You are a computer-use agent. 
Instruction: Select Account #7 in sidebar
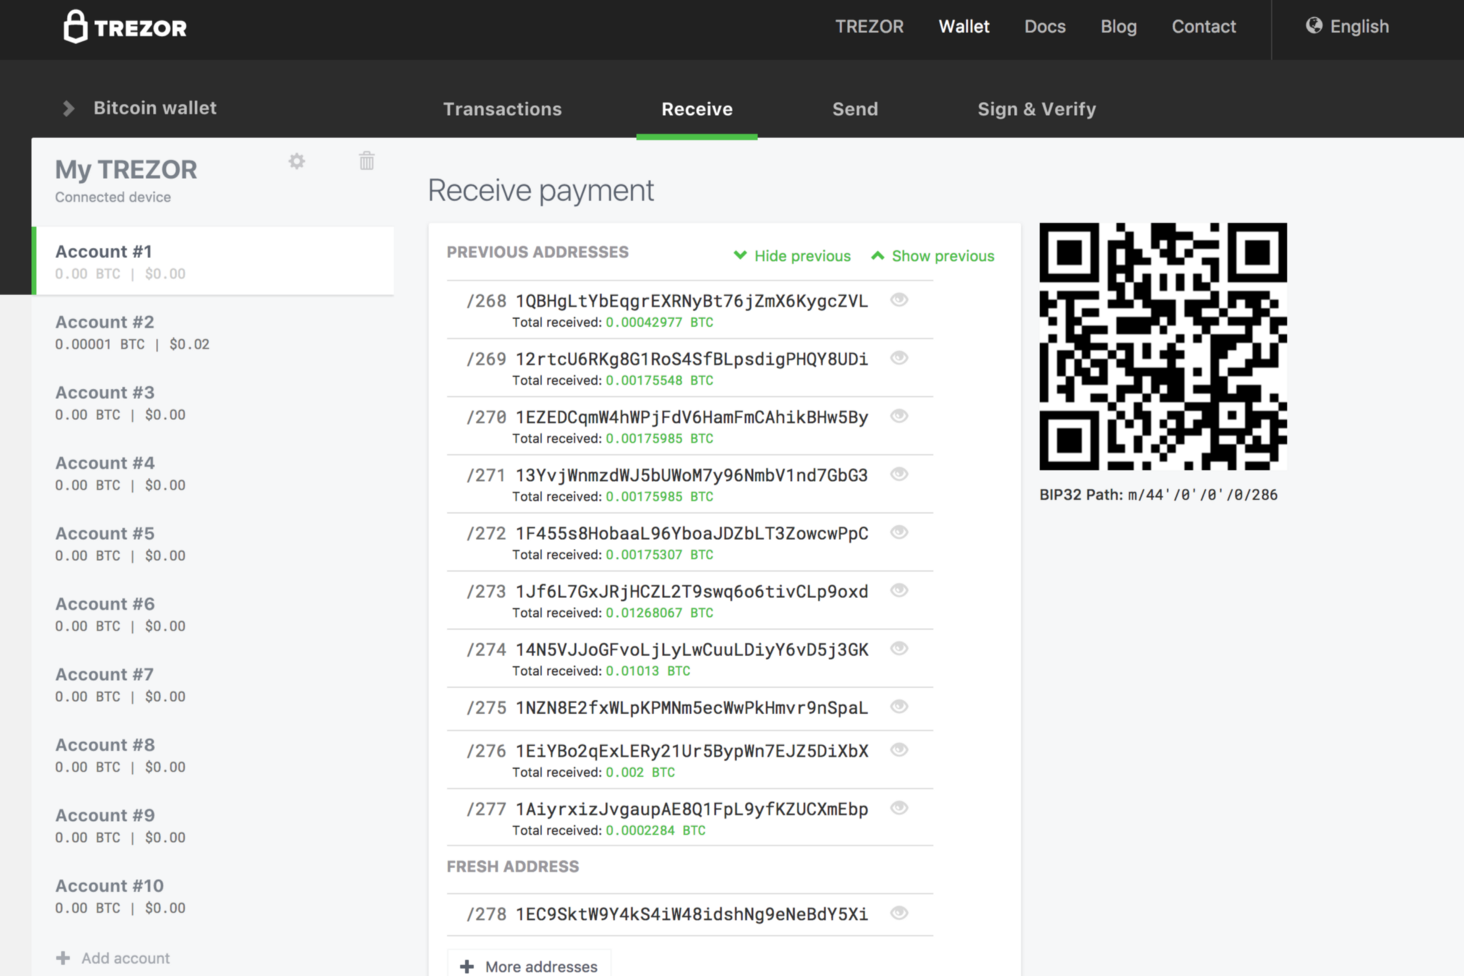213,684
